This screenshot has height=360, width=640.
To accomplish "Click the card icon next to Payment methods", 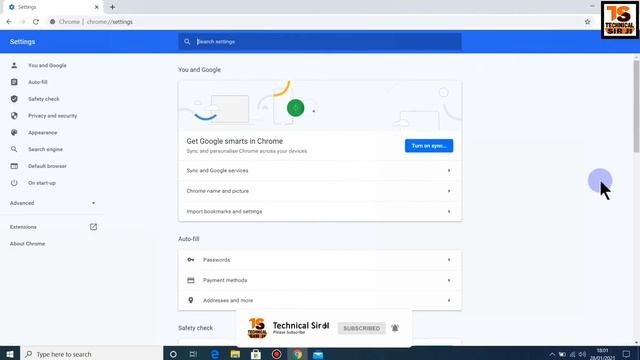I will point(191,280).
